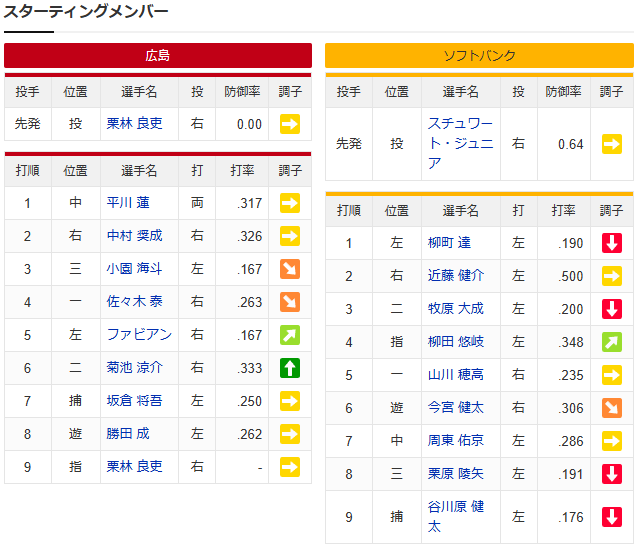Click 小園 海斗 player link
Viewport: 640px width, 547px height.
click(x=134, y=269)
